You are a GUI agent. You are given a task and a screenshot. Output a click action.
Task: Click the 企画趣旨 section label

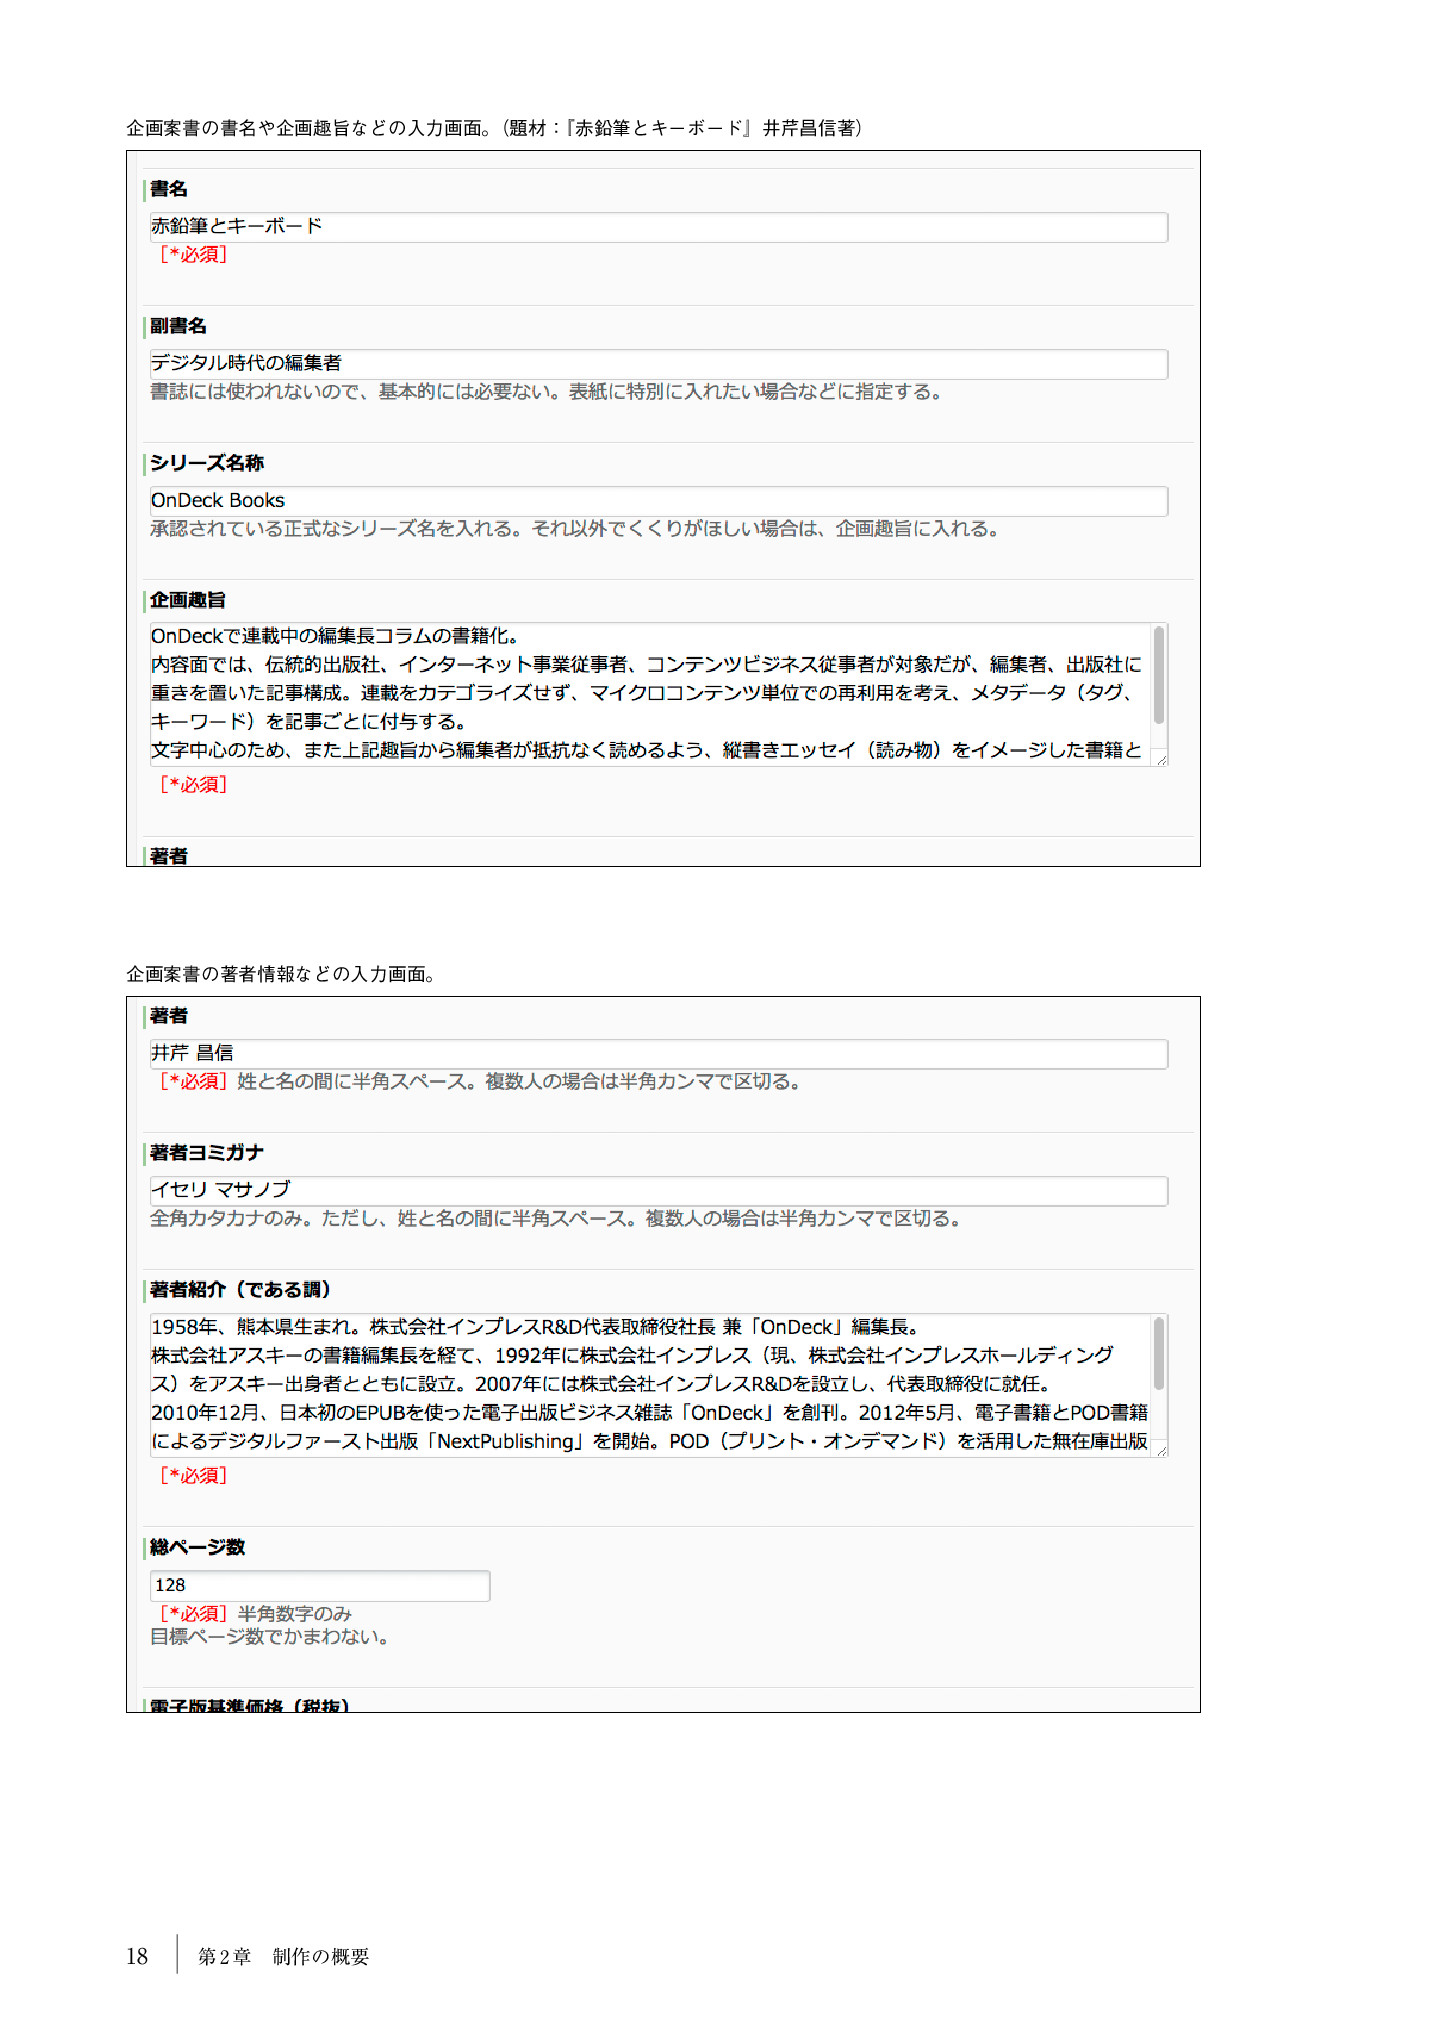coord(188,600)
